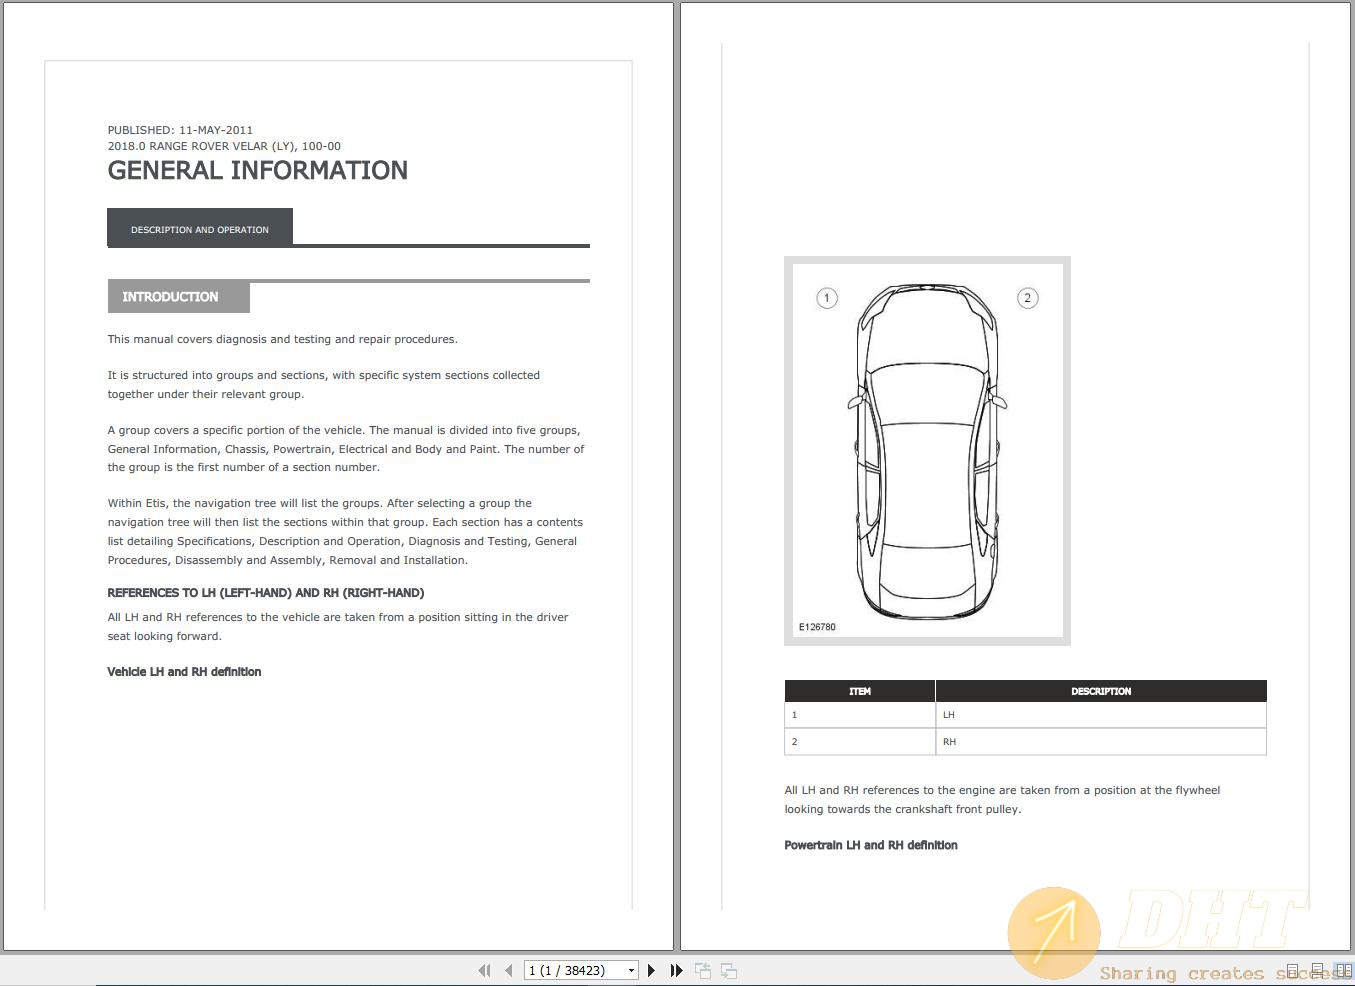The width and height of the screenshot is (1355, 986).
Task: Click the 'PUBLISHED: 11-MAY-2011' line
Action: coord(180,130)
